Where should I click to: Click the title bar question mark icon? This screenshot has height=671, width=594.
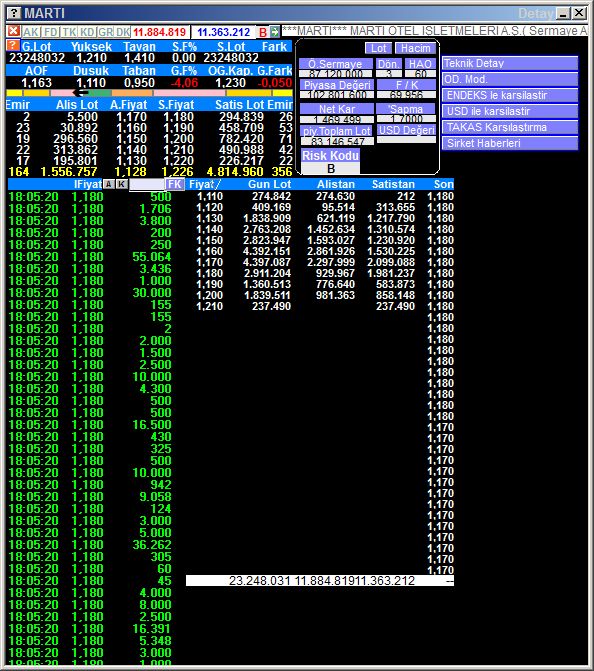point(14,13)
